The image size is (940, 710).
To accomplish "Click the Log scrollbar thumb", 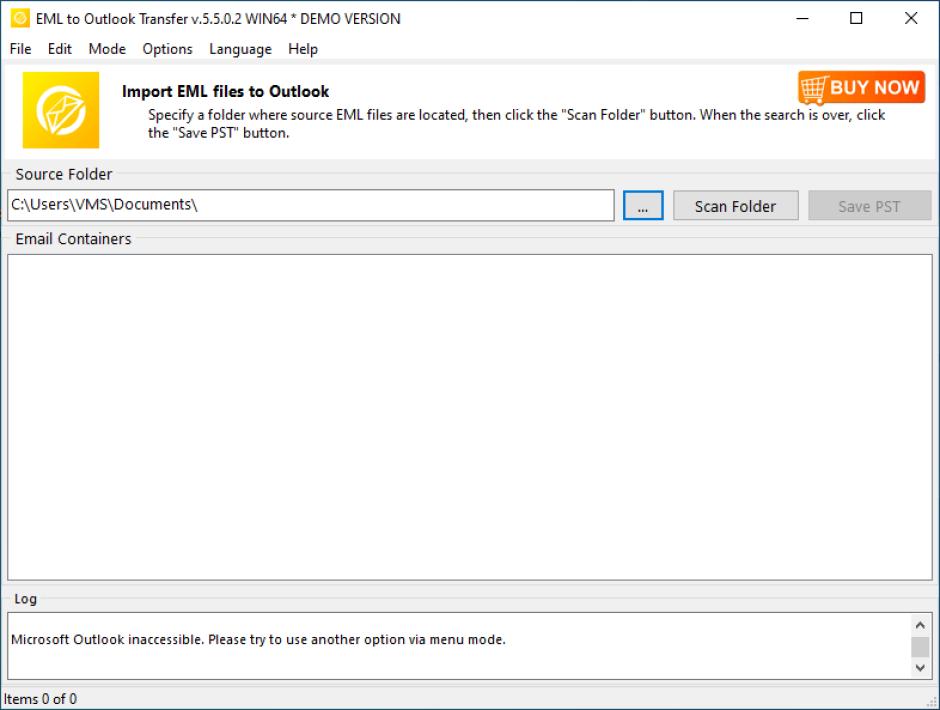I will 920,646.
